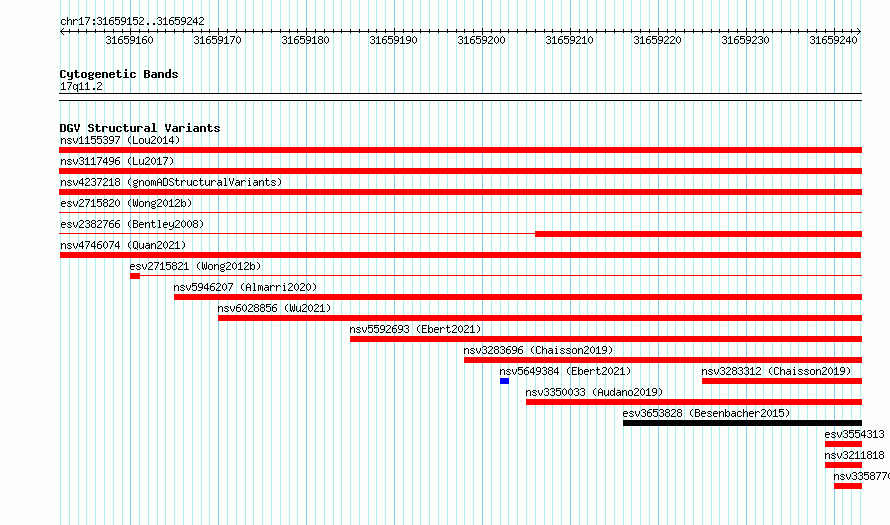
Task: Click the red bar under nsv1155397
Action: tap(460, 150)
